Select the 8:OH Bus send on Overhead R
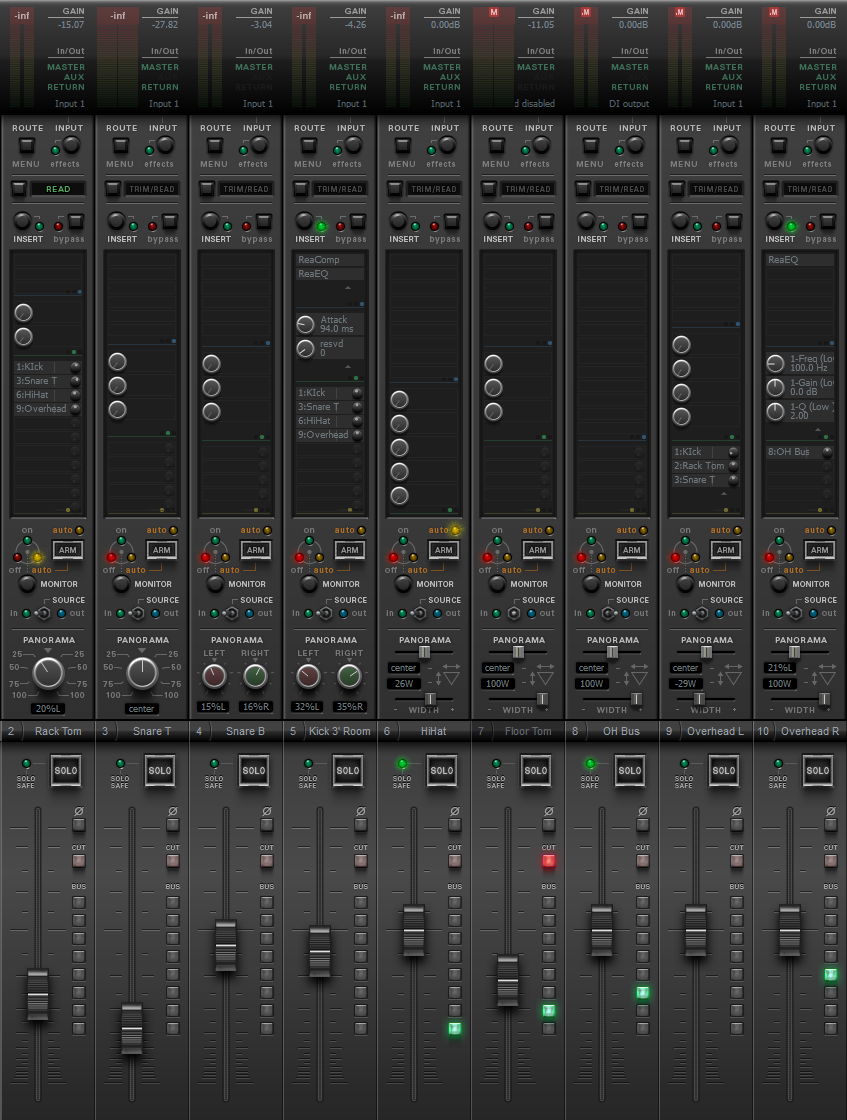The width and height of the screenshot is (847, 1120). click(x=790, y=452)
